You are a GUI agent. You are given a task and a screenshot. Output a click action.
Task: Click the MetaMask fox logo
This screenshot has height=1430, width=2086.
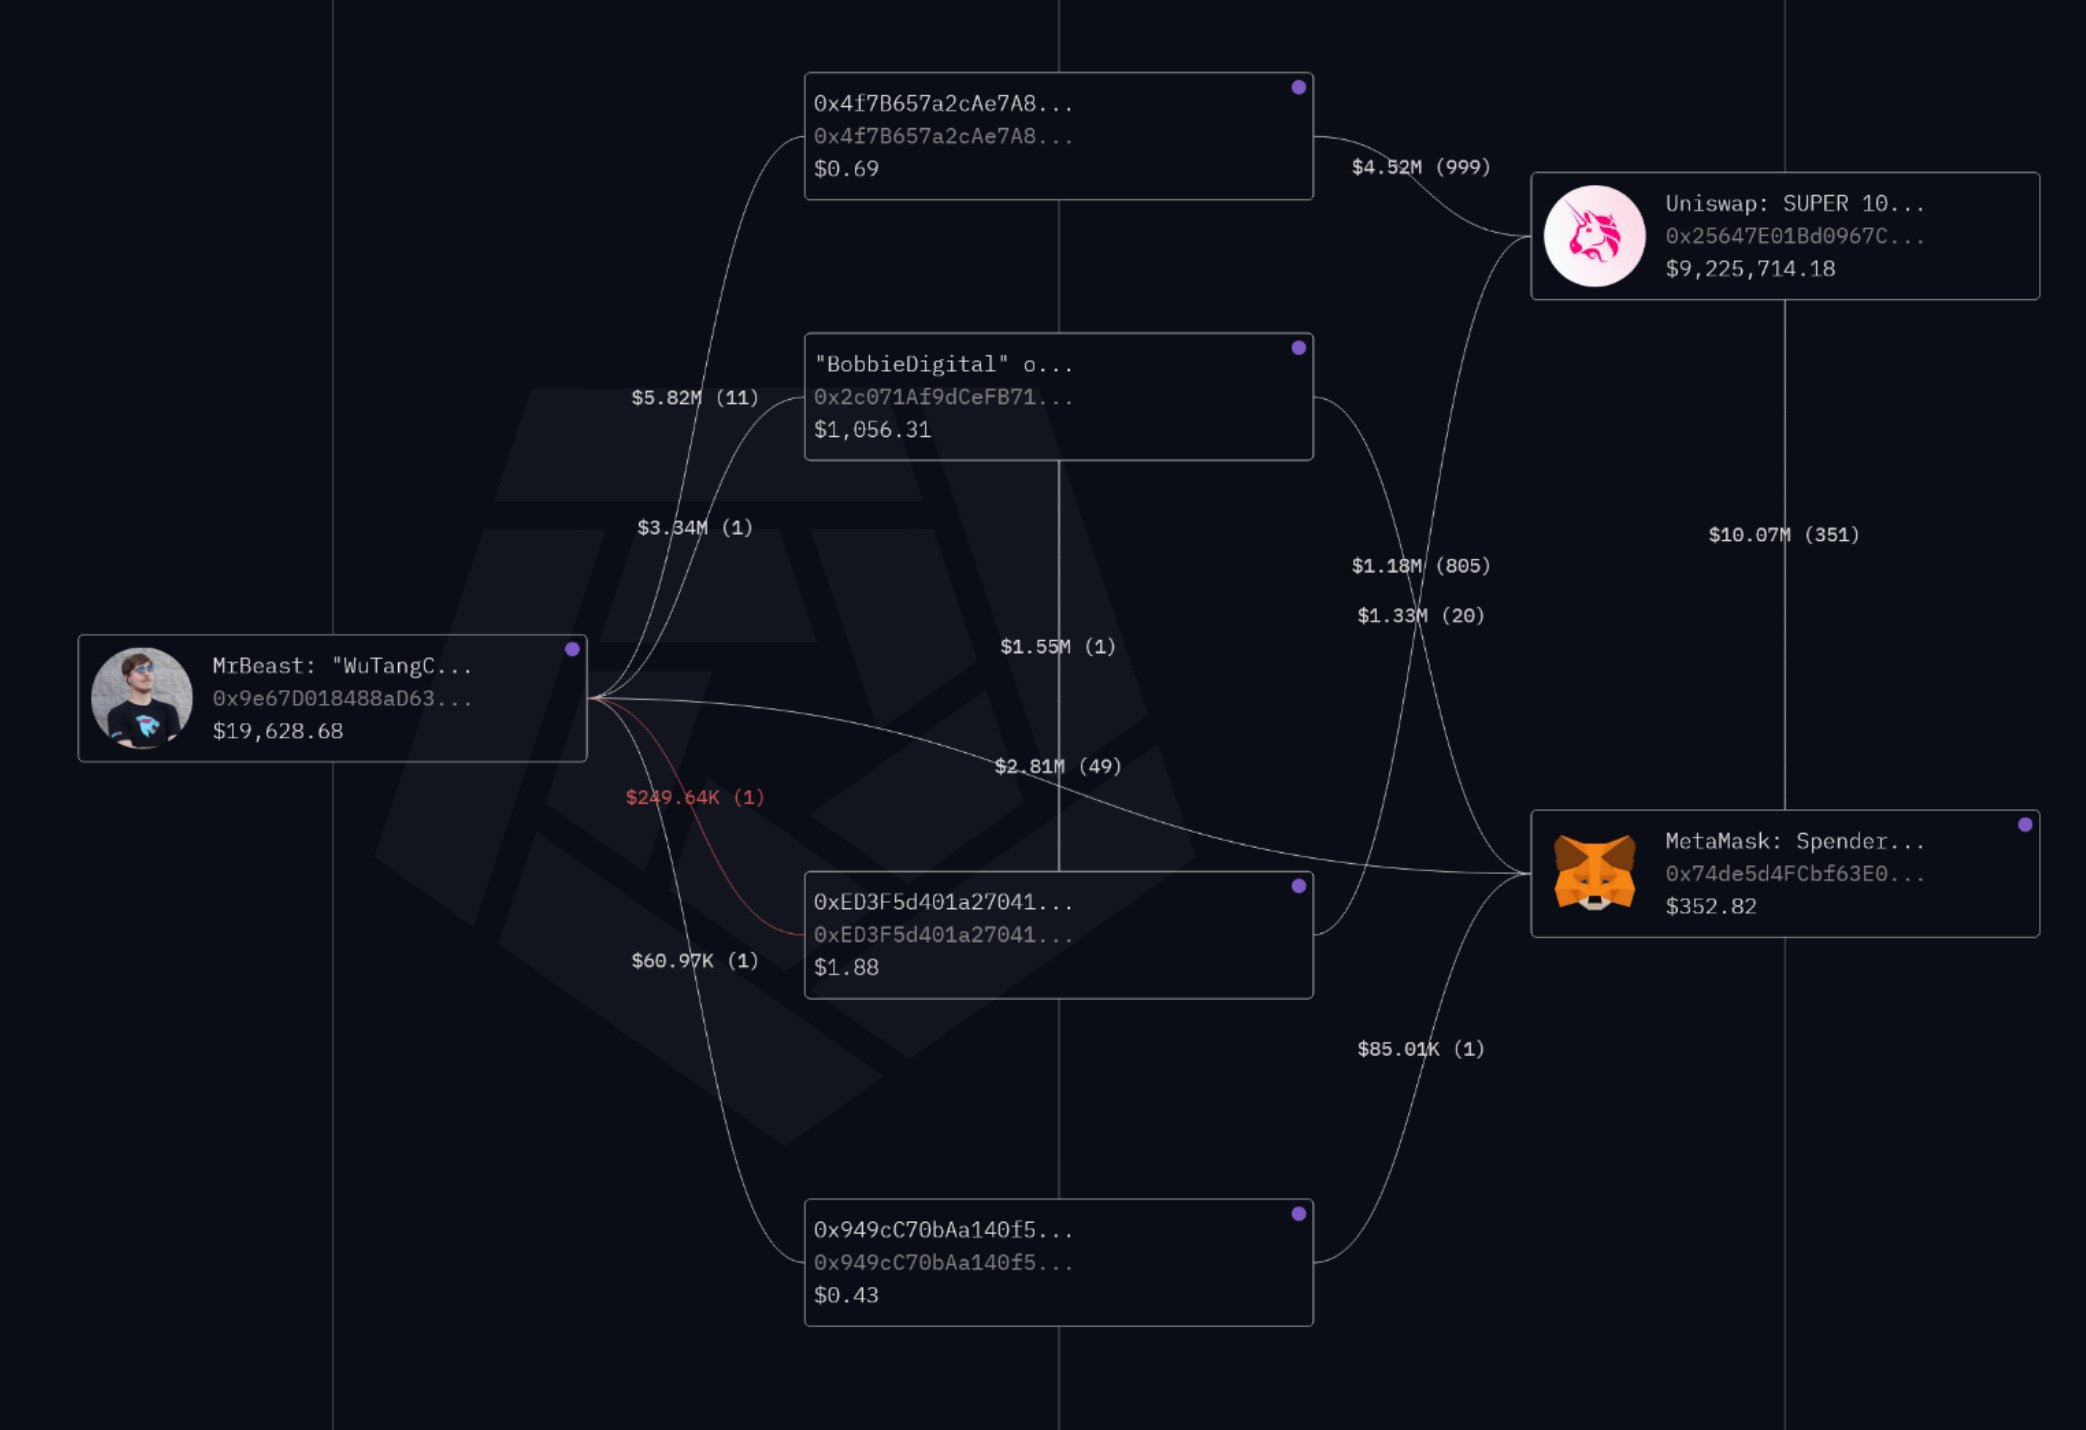pos(1594,873)
